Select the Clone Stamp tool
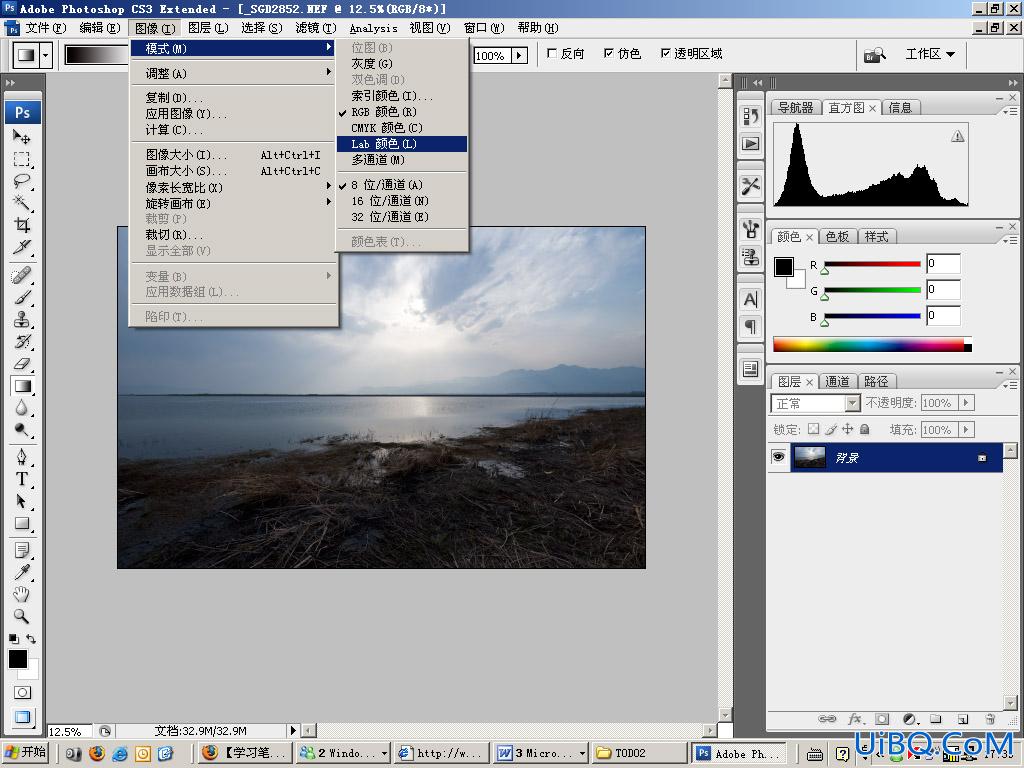 pyautogui.click(x=22, y=319)
